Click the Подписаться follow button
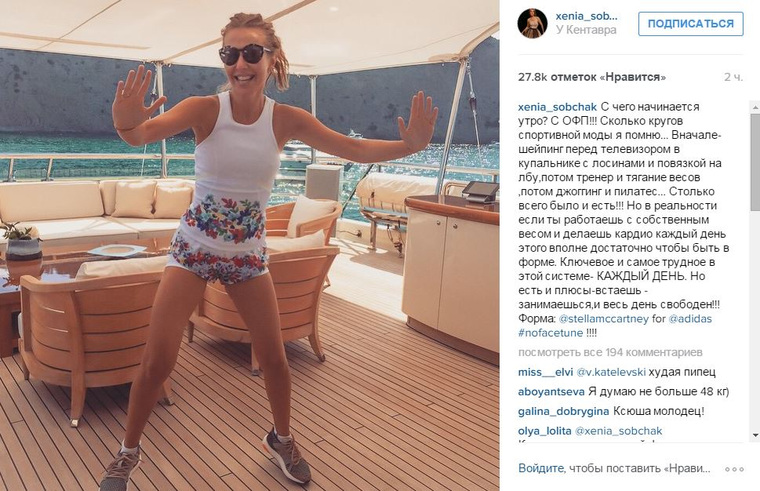This screenshot has width=760, height=491. tap(691, 23)
